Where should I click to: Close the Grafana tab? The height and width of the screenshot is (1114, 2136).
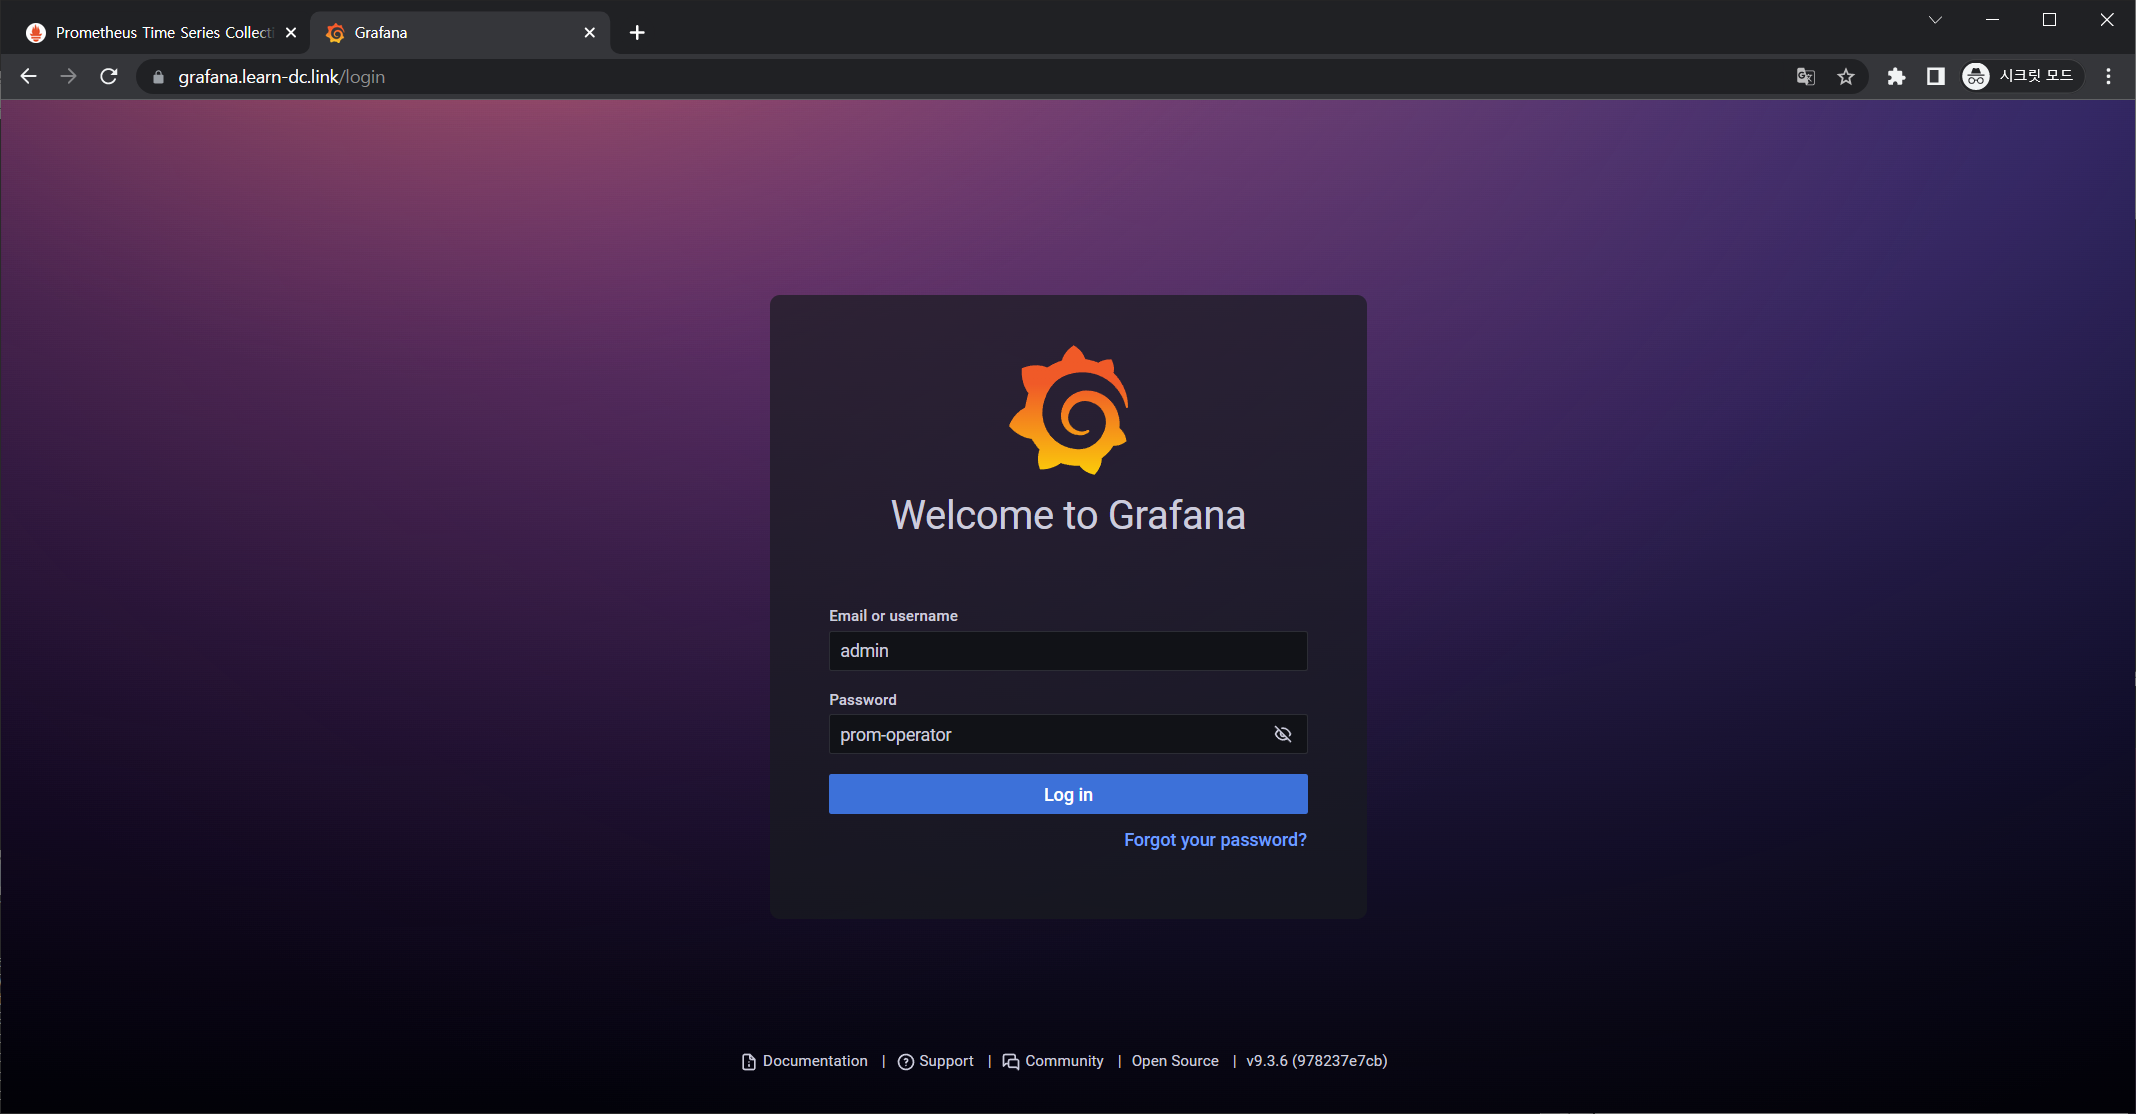coord(589,33)
